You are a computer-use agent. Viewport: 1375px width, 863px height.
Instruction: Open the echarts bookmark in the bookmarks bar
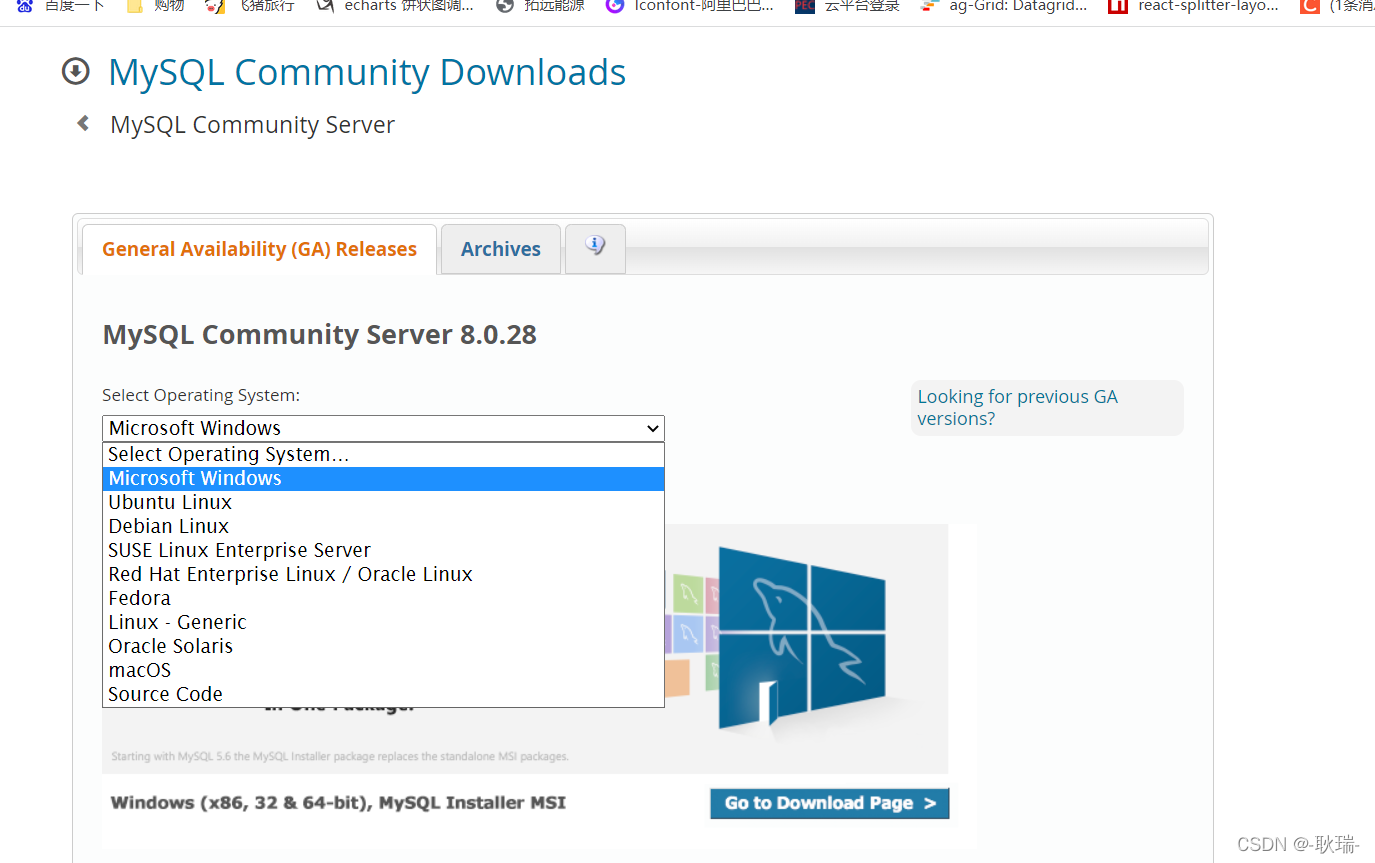coord(394,6)
